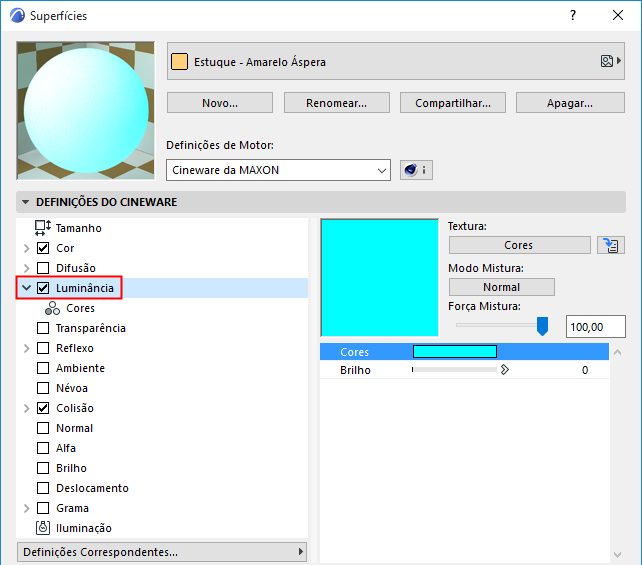This screenshot has width=642, height=565.
Task: Click the Brilho slider track
Action: pyautogui.click(x=454, y=370)
